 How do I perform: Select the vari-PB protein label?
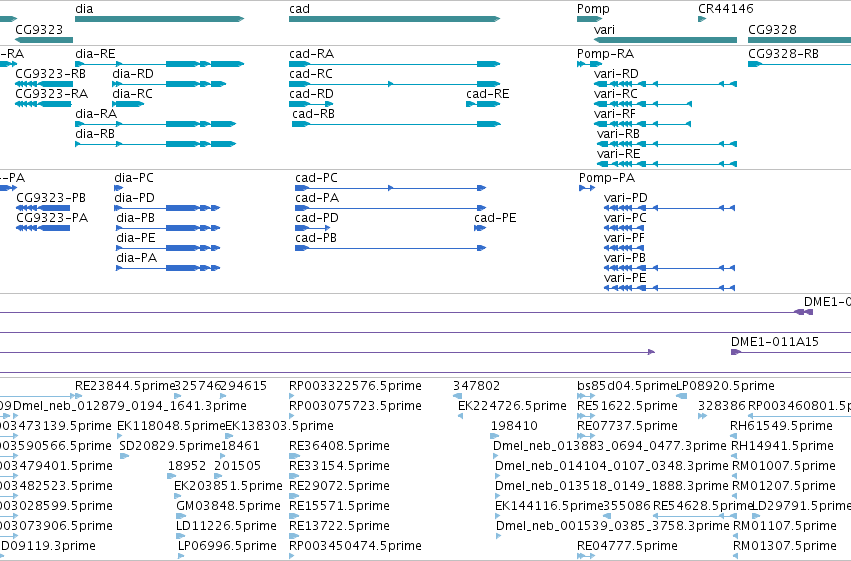point(625,258)
